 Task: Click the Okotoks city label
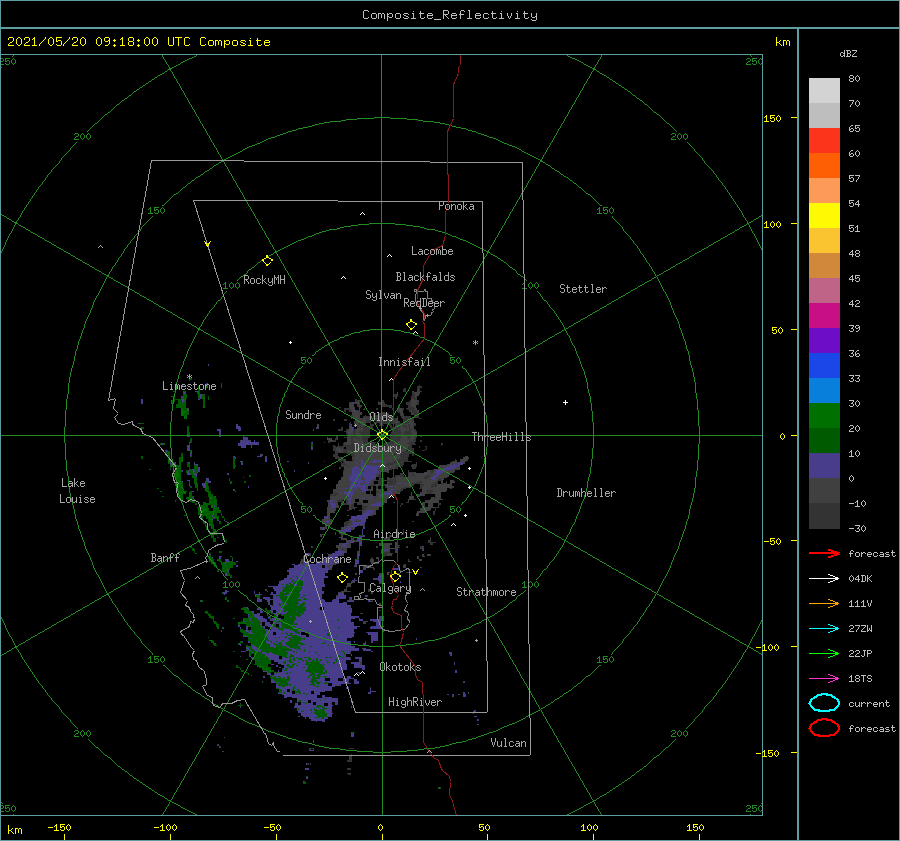coord(400,667)
